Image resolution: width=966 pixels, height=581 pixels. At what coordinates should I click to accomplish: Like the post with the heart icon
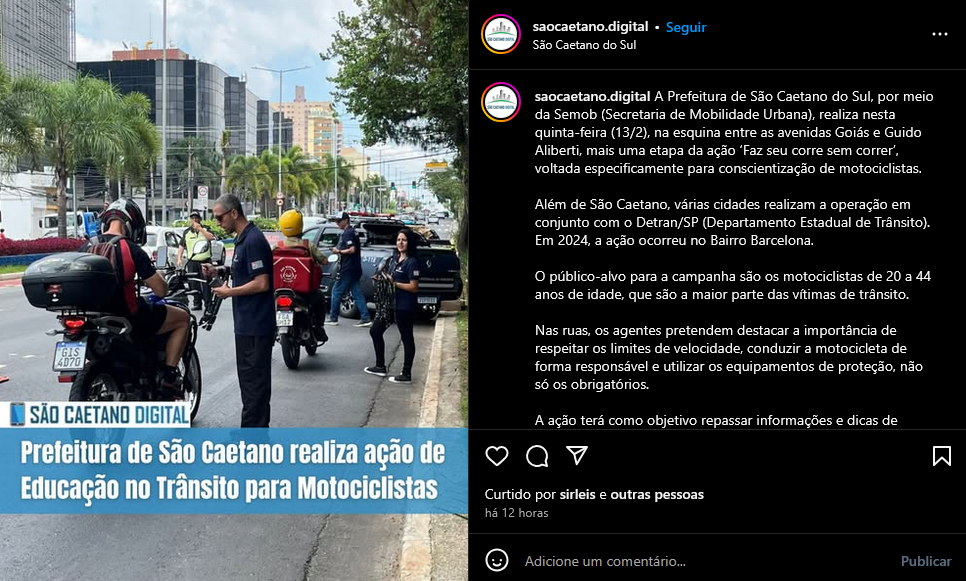tap(497, 456)
